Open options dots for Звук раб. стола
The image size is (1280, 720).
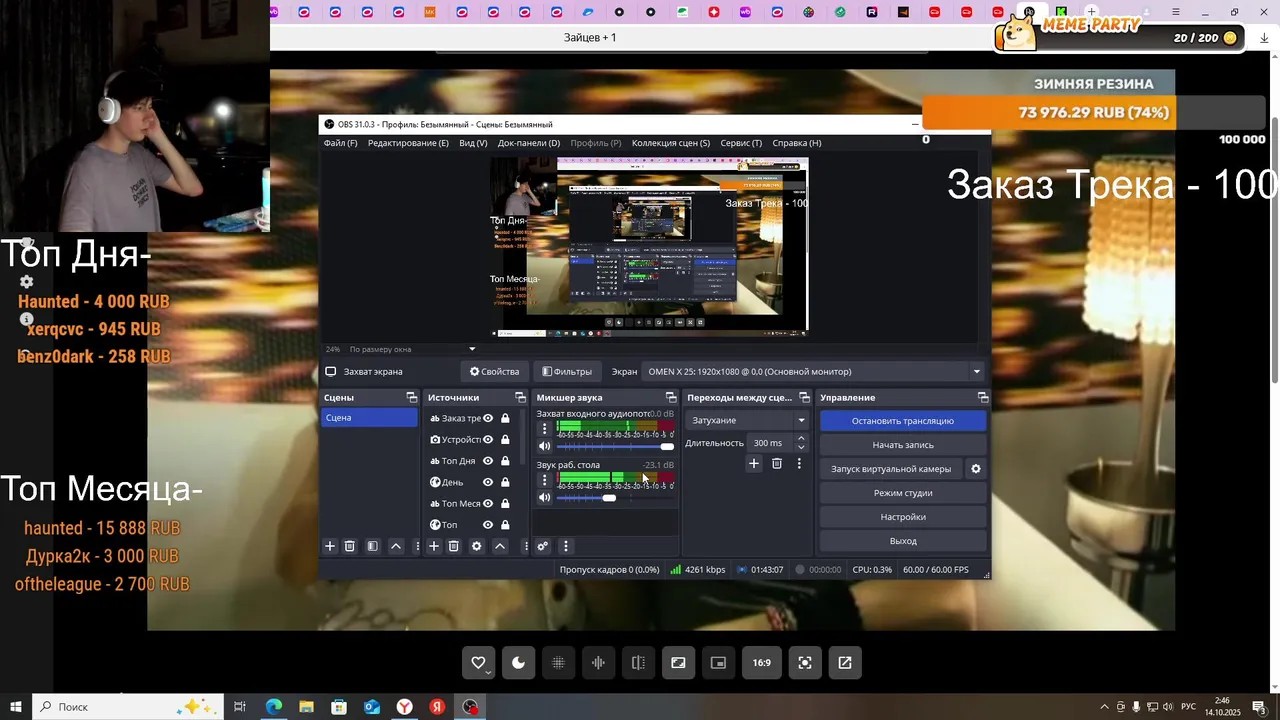coord(544,480)
